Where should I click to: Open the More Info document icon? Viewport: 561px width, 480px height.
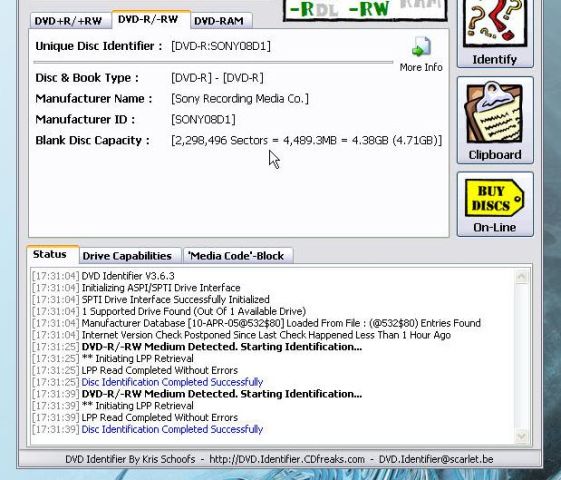pyautogui.click(x=421, y=47)
